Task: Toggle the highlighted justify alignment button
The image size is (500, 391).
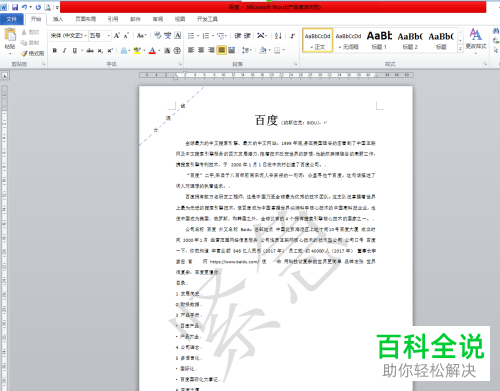Action: pos(221,50)
